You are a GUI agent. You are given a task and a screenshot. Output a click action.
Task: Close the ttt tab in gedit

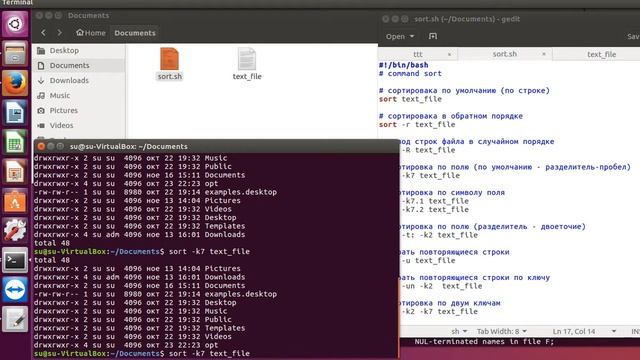tap(449, 54)
